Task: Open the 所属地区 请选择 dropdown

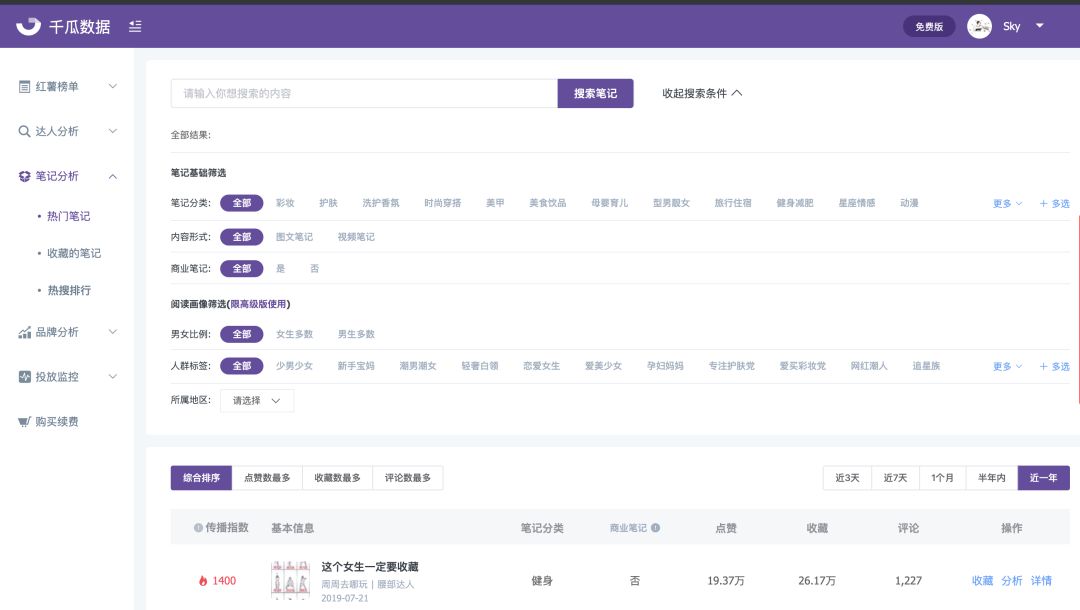Action: pyautogui.click(x=257, y=400)
